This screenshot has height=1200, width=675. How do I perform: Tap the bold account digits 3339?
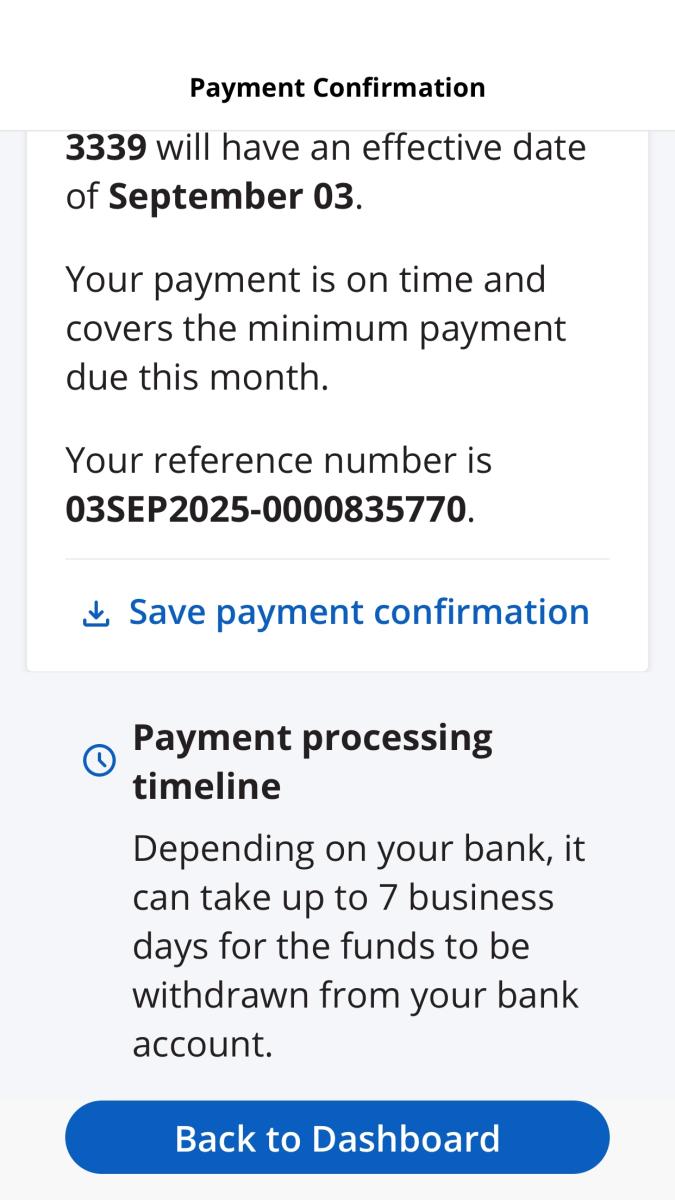pyautogui.click(x=106, y=148)
